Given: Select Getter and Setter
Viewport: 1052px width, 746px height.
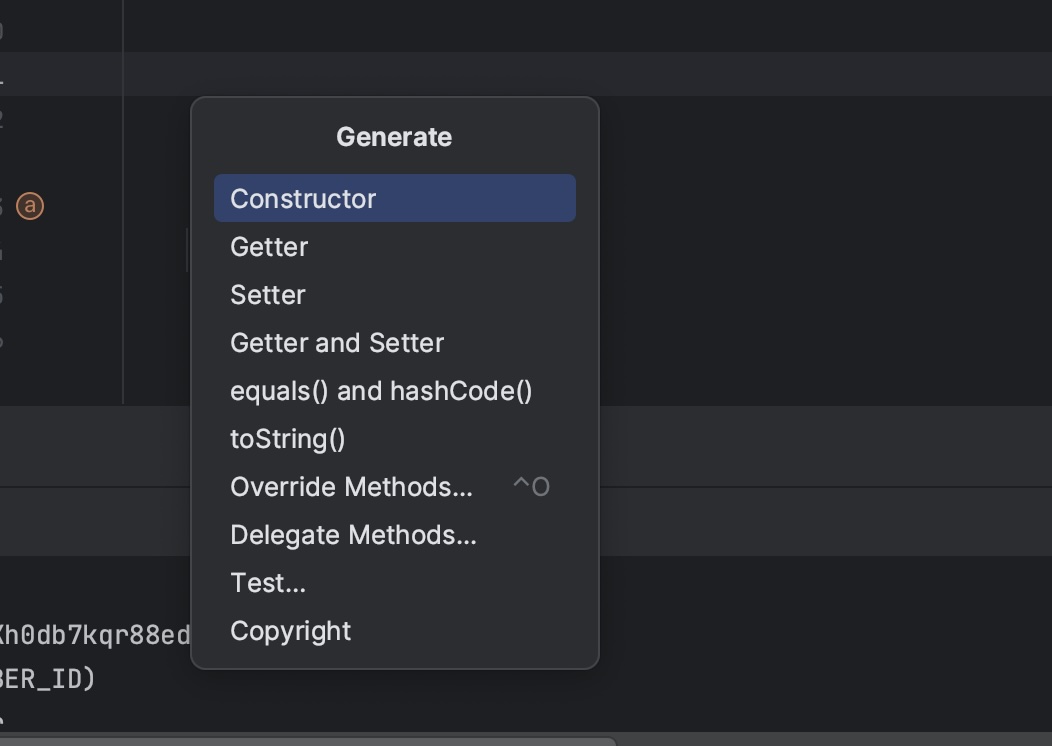Looking at the screenshot, I should point(337,342).
